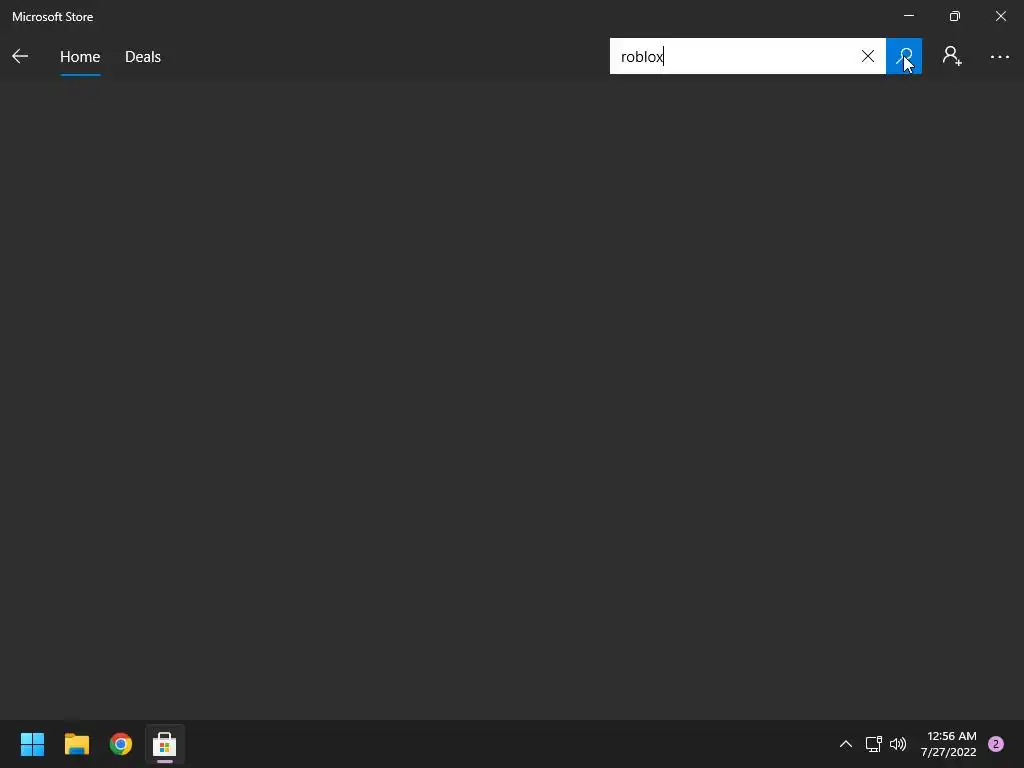Open the volume speaker tray icon
Viewport: 1024px width, 768px height.
(898, 744)
